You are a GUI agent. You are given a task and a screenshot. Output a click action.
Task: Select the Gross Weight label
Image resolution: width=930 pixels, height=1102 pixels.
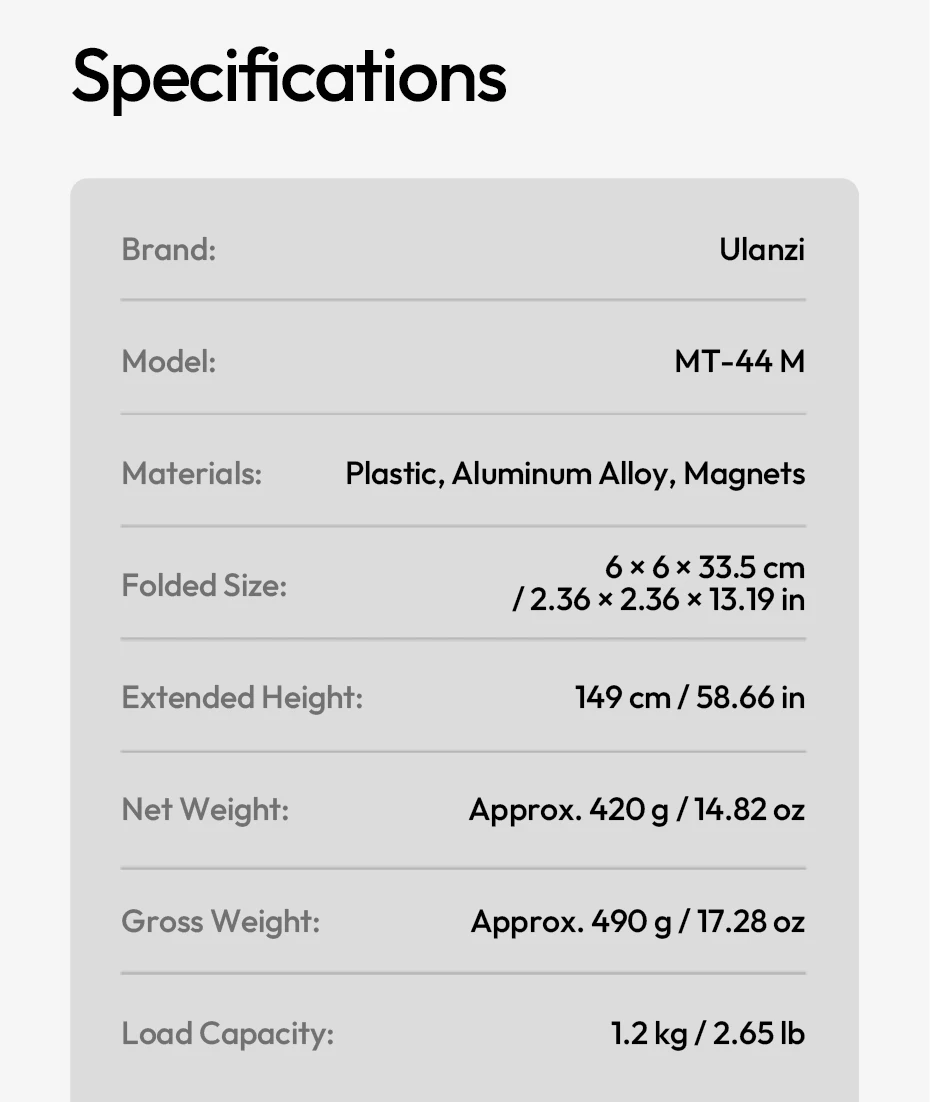[221, 922]
